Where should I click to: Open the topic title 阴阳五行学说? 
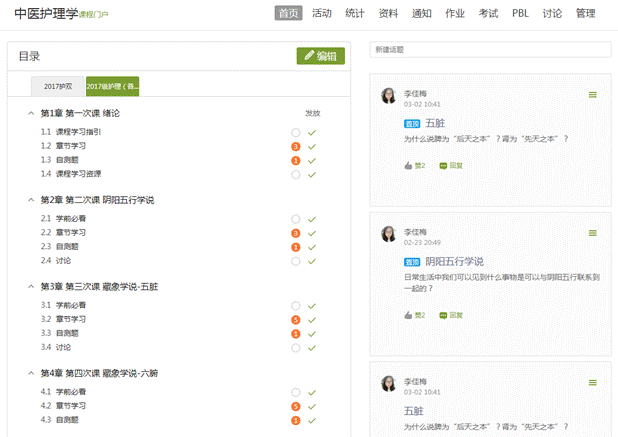point(454,262)
